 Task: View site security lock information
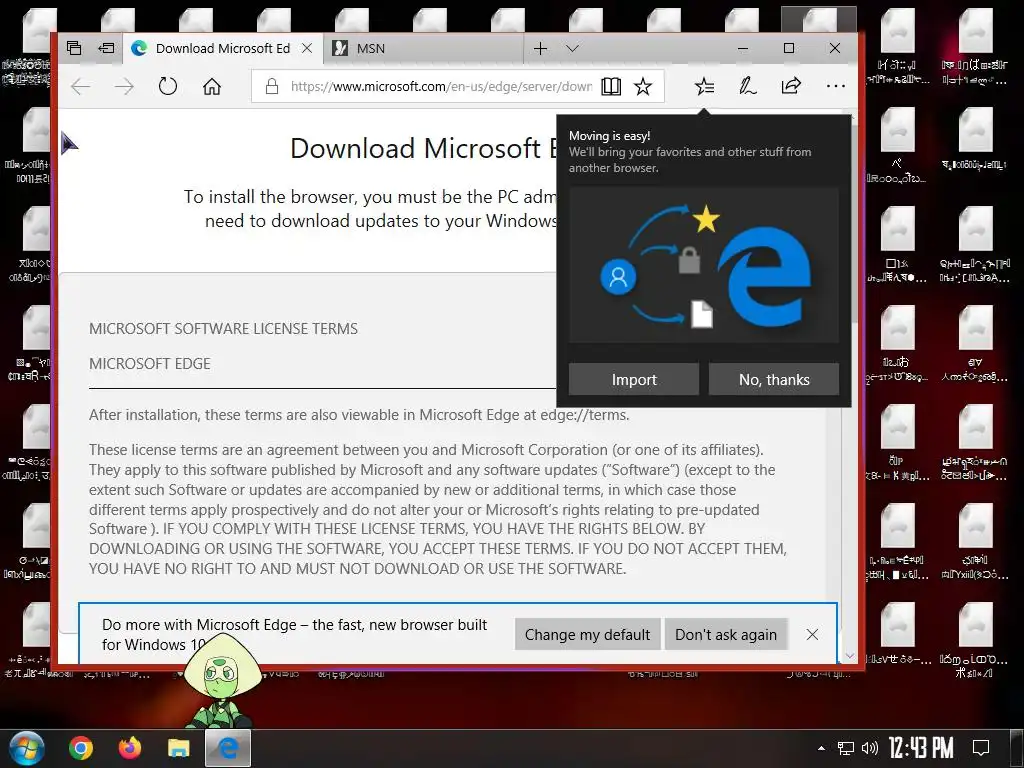click(x=272, y=86)
